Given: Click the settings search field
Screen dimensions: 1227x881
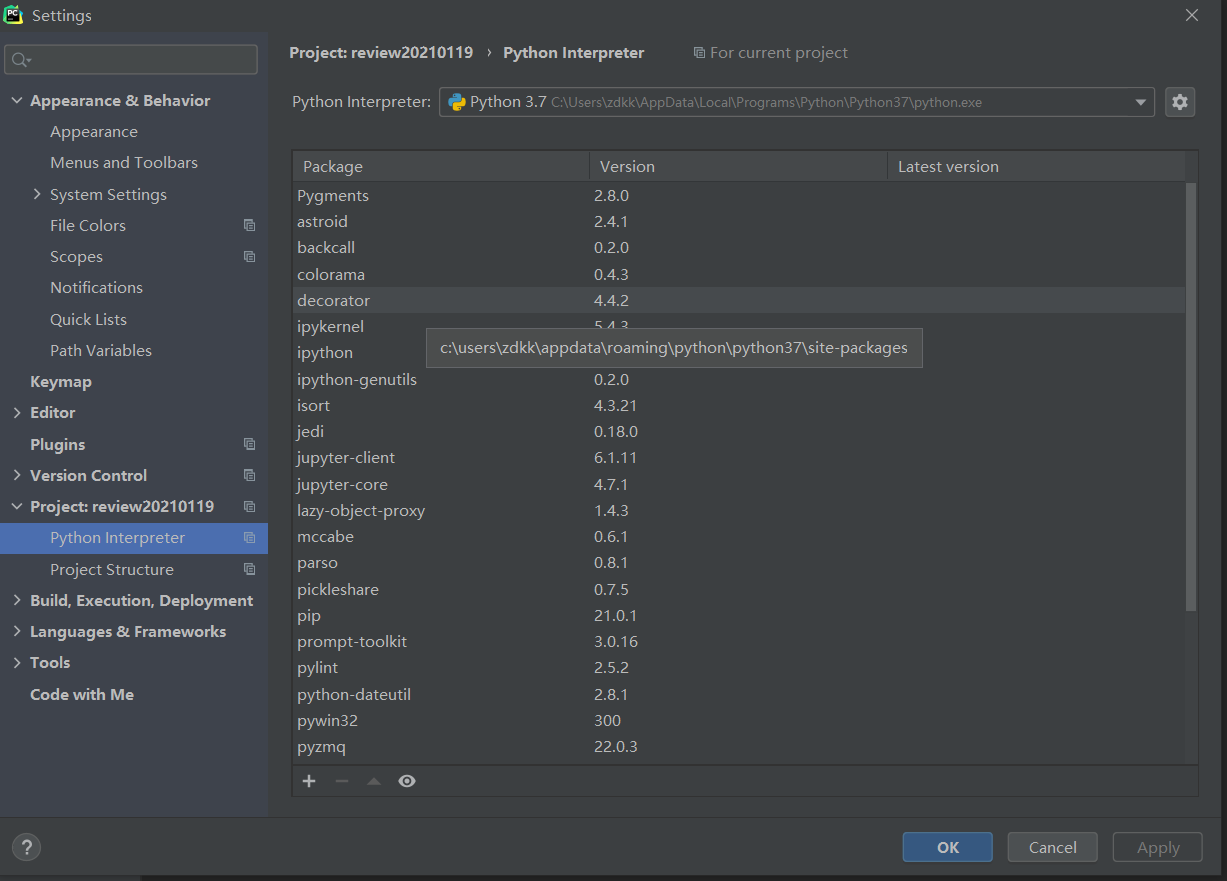Looking at the screenshot, I should 131,60.
